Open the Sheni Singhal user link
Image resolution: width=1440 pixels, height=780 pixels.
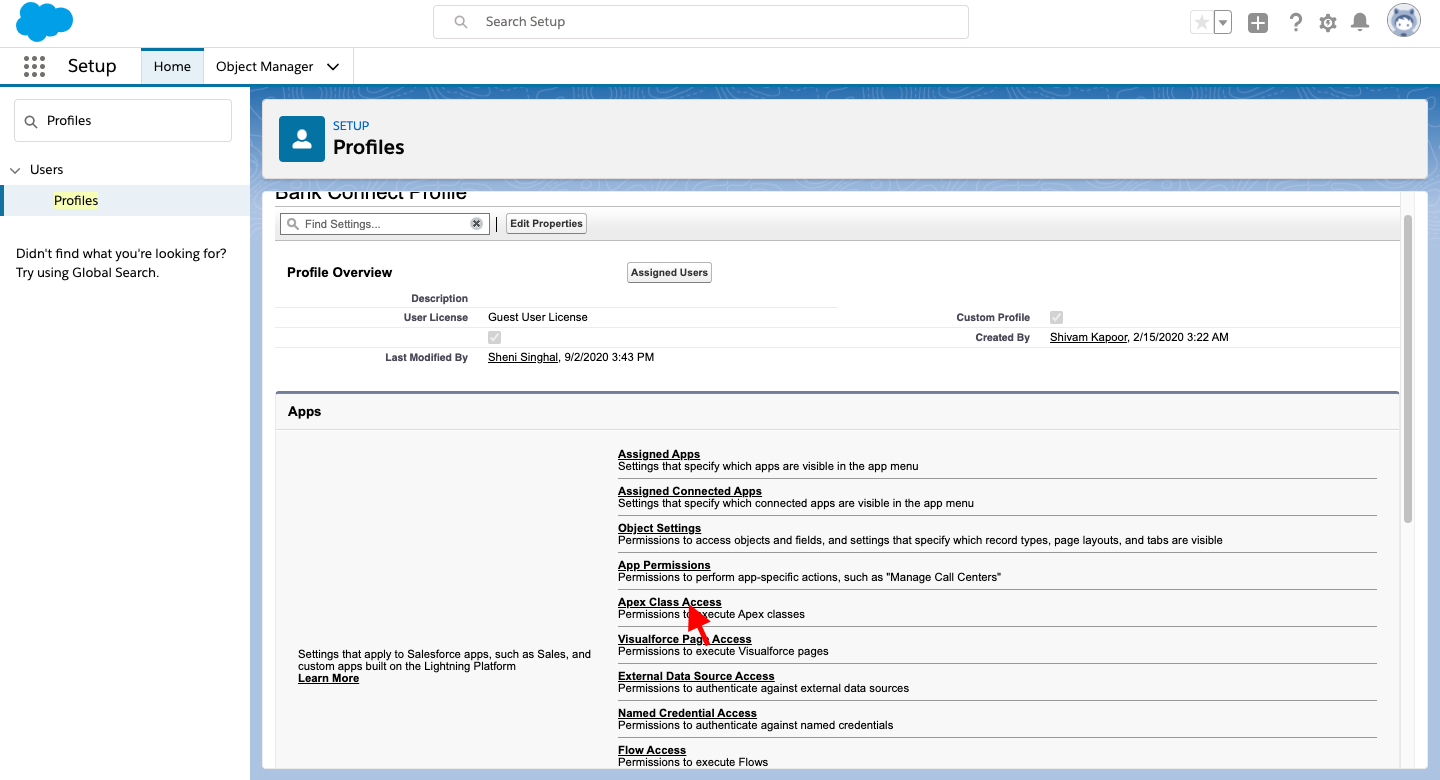pyautogui.click(x=523, y=357)
